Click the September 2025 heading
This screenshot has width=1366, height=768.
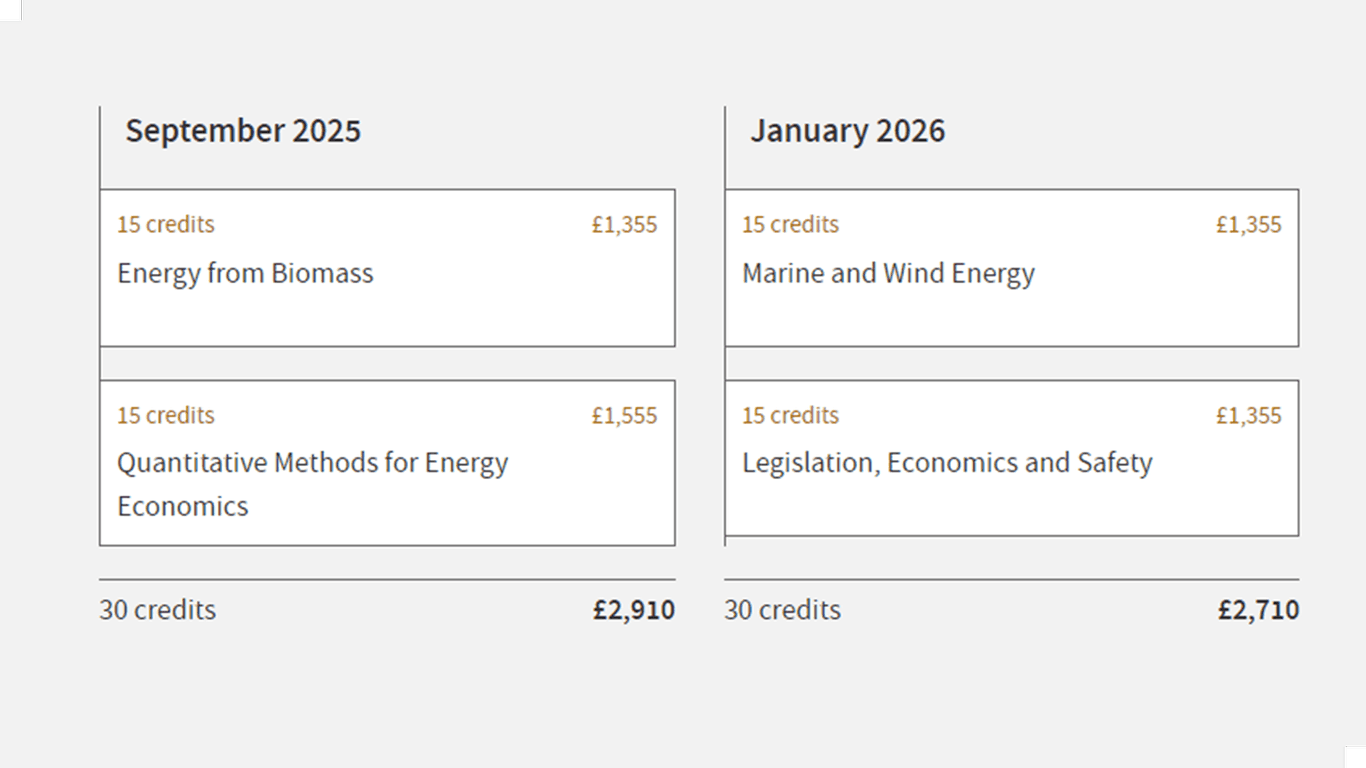click(243, 131)
